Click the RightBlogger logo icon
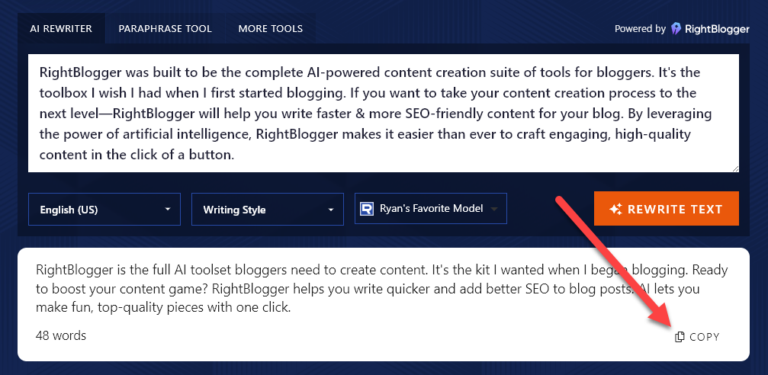Screen dimensions: 768x375 676,29
